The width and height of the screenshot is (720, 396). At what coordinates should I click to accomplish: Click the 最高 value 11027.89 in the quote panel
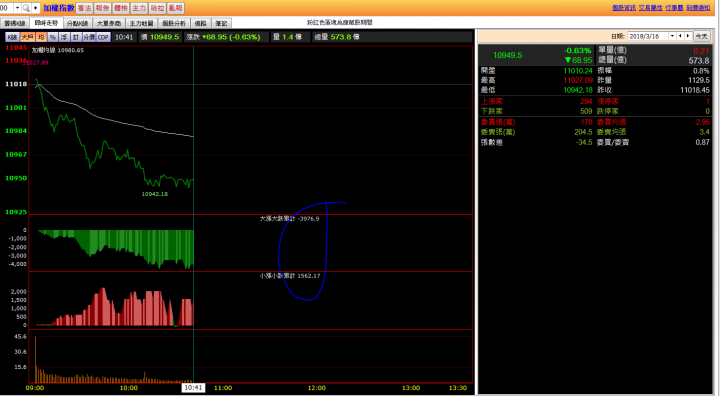578,80
